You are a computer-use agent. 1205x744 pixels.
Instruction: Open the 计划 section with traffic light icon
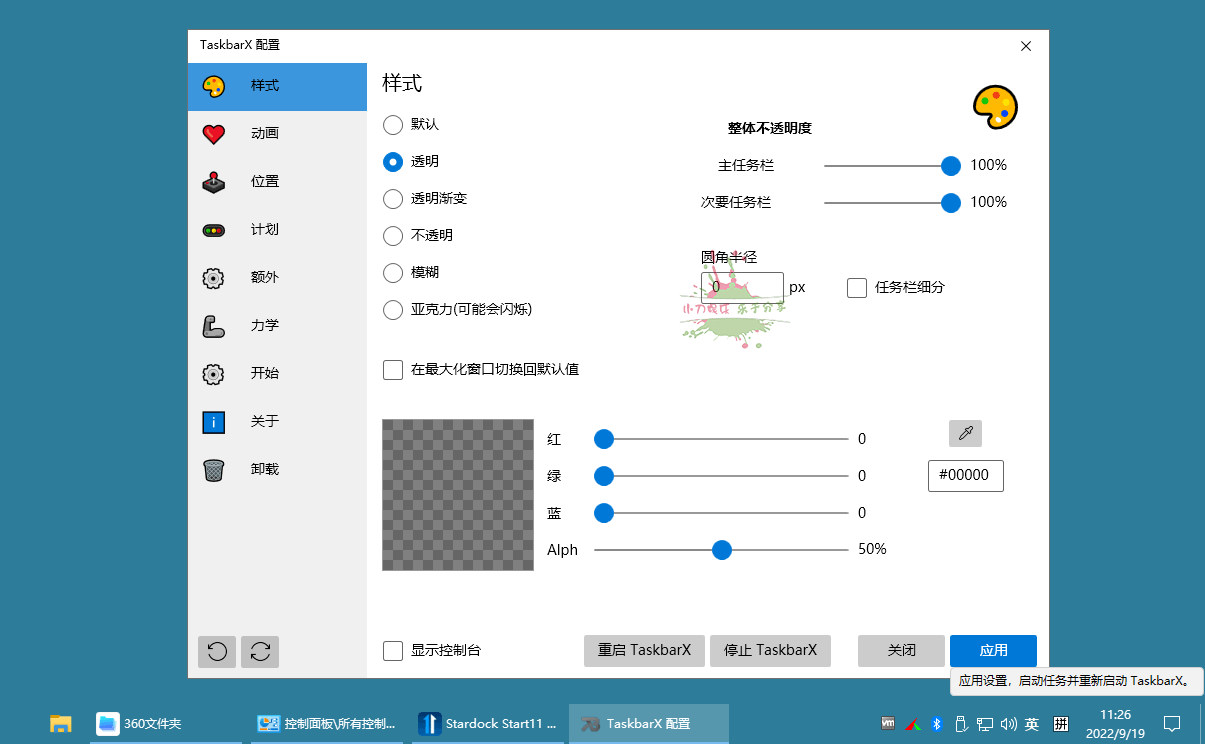click(265, 230)
